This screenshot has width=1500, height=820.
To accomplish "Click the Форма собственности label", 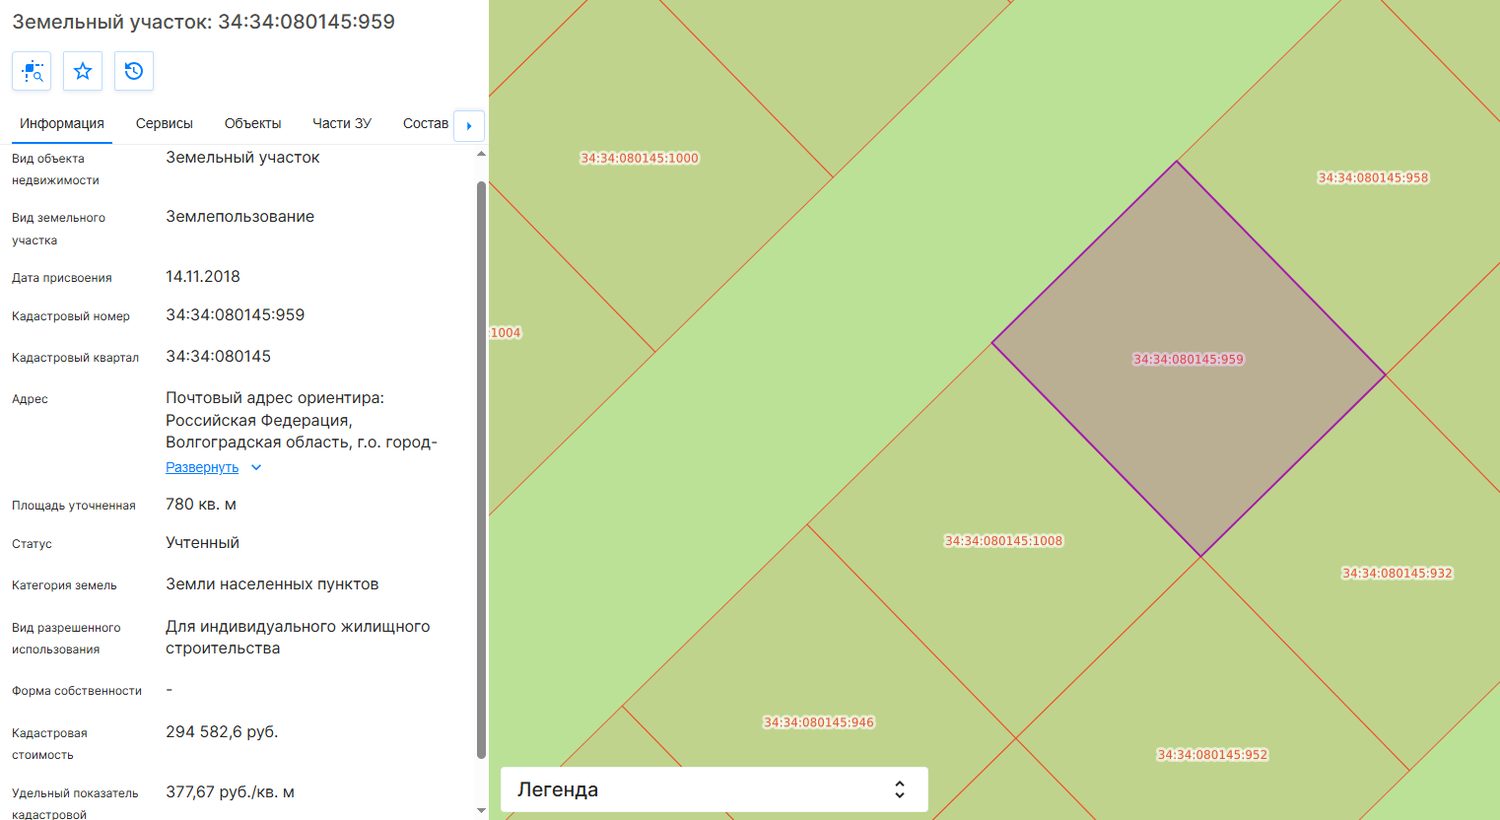I will coord(77,691).
